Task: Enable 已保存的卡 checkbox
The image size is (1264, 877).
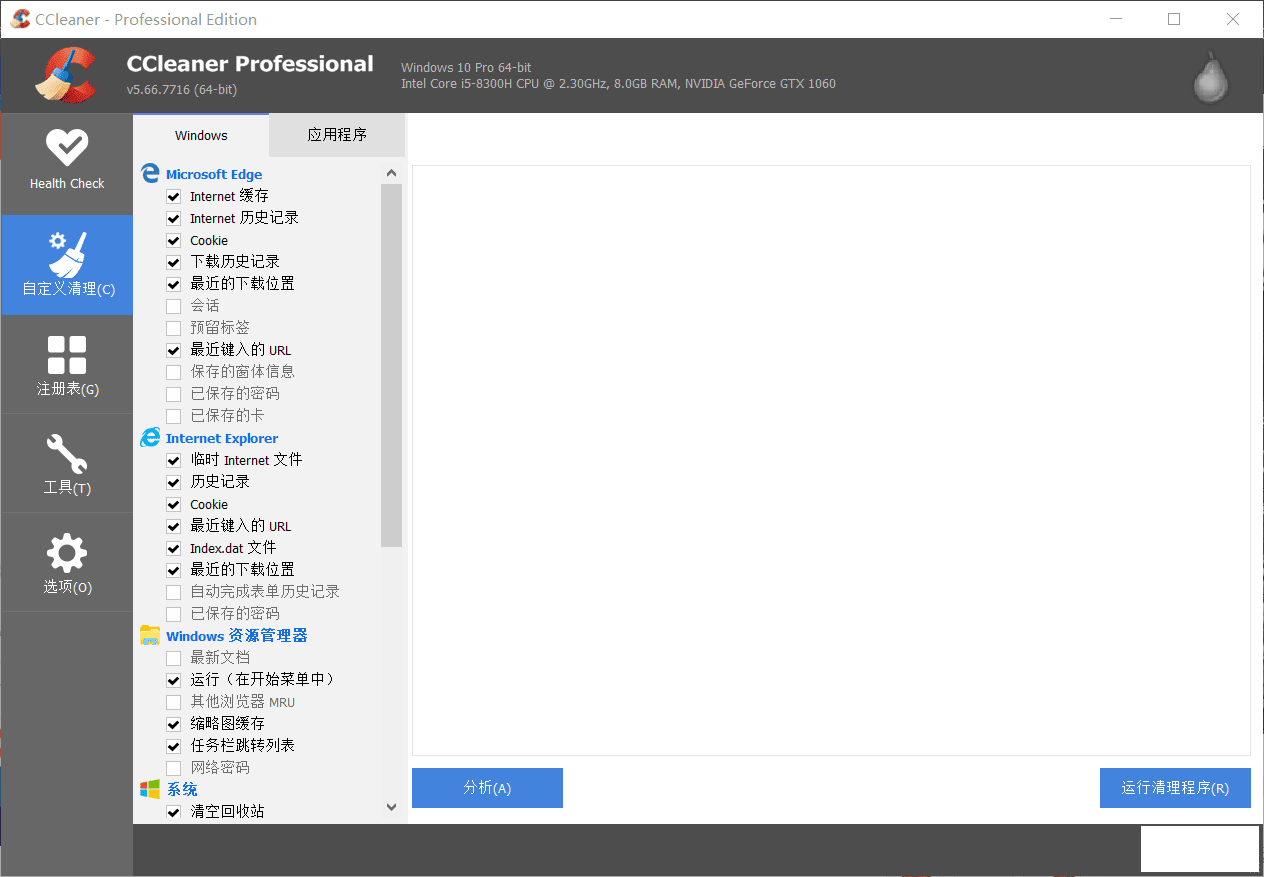Action: [174, 416]
